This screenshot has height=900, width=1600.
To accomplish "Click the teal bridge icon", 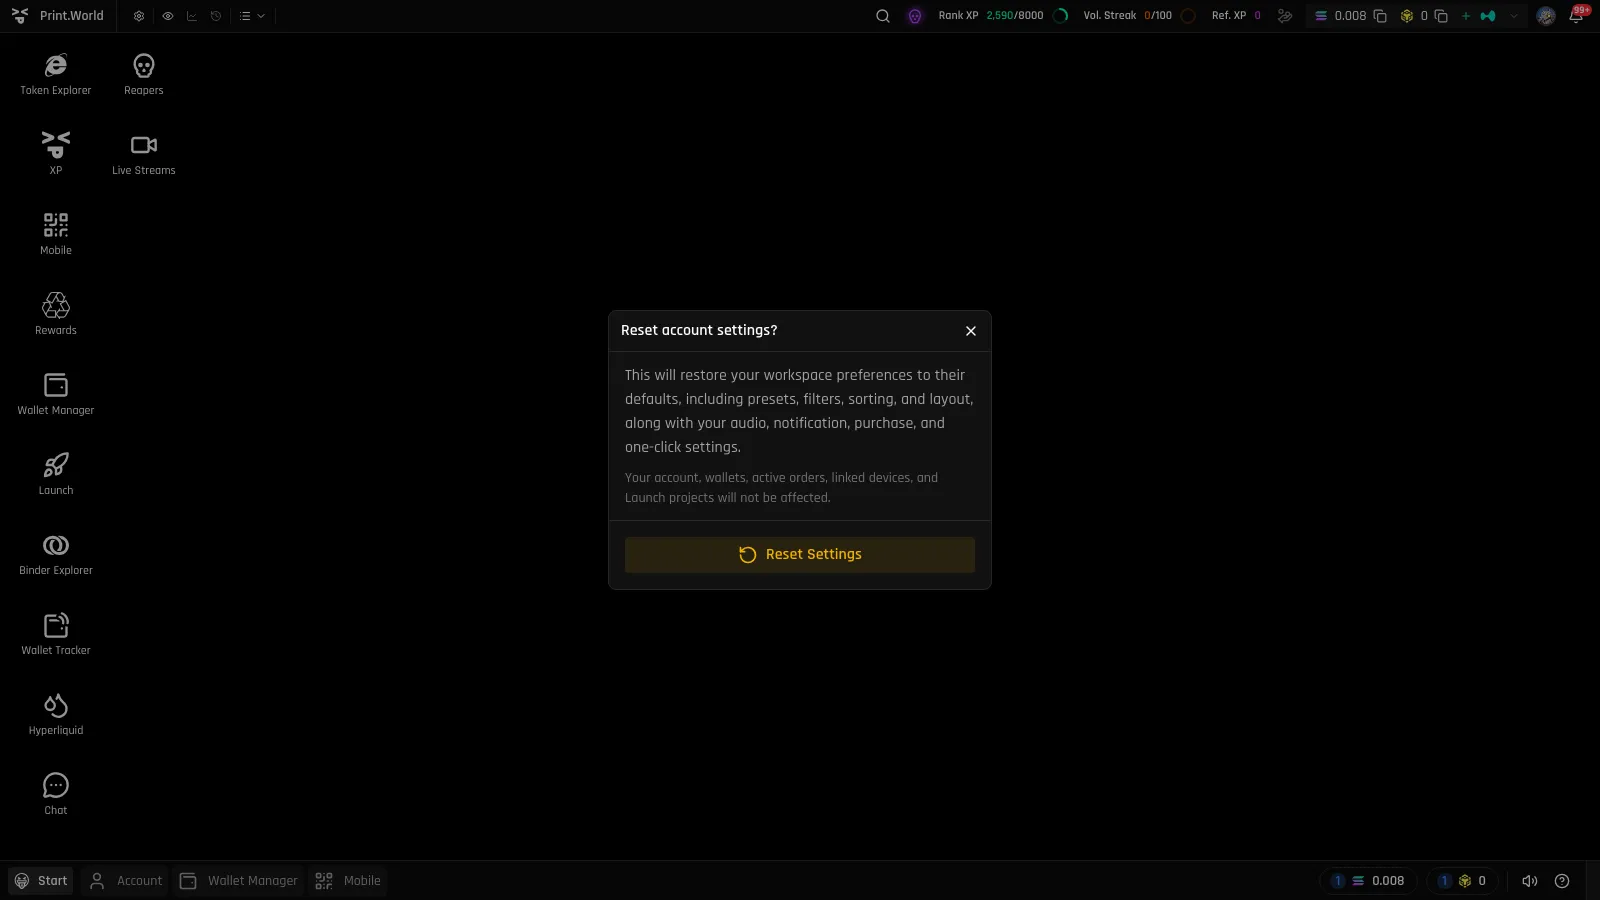I will (1488, 16).
